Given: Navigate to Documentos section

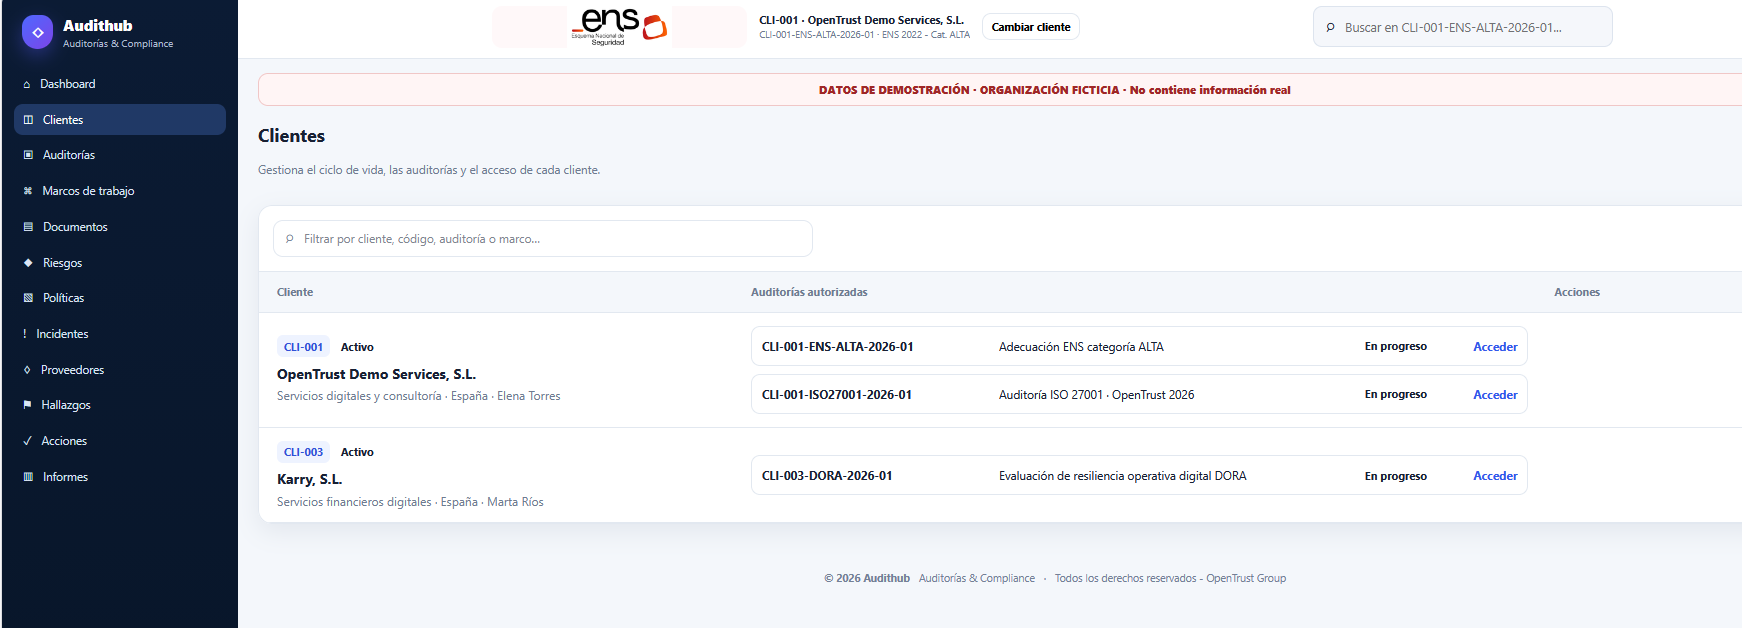Looking at the screenshot, I should point(120,227).
